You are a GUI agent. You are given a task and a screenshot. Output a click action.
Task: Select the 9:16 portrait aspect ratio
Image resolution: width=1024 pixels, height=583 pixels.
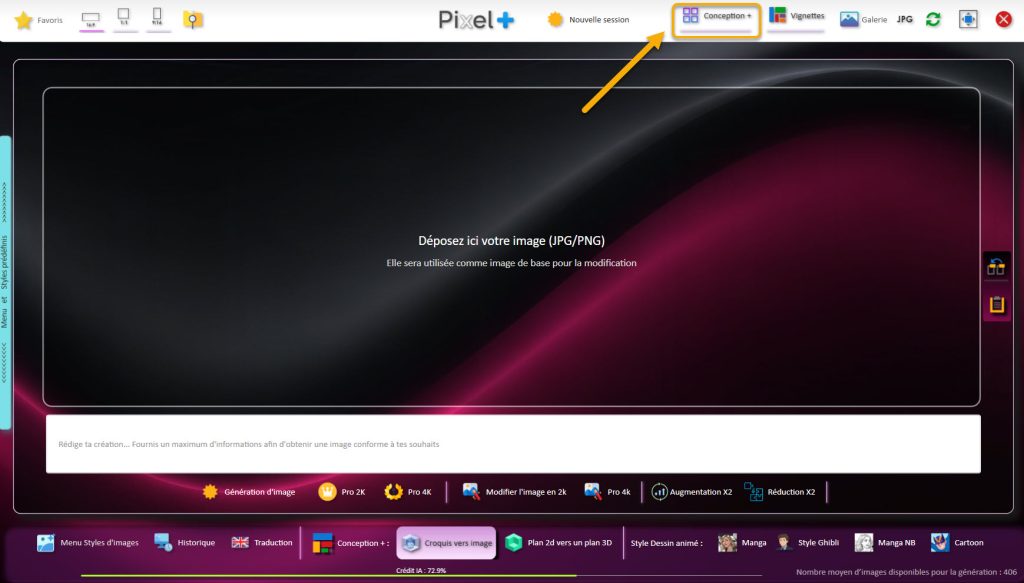157,18
